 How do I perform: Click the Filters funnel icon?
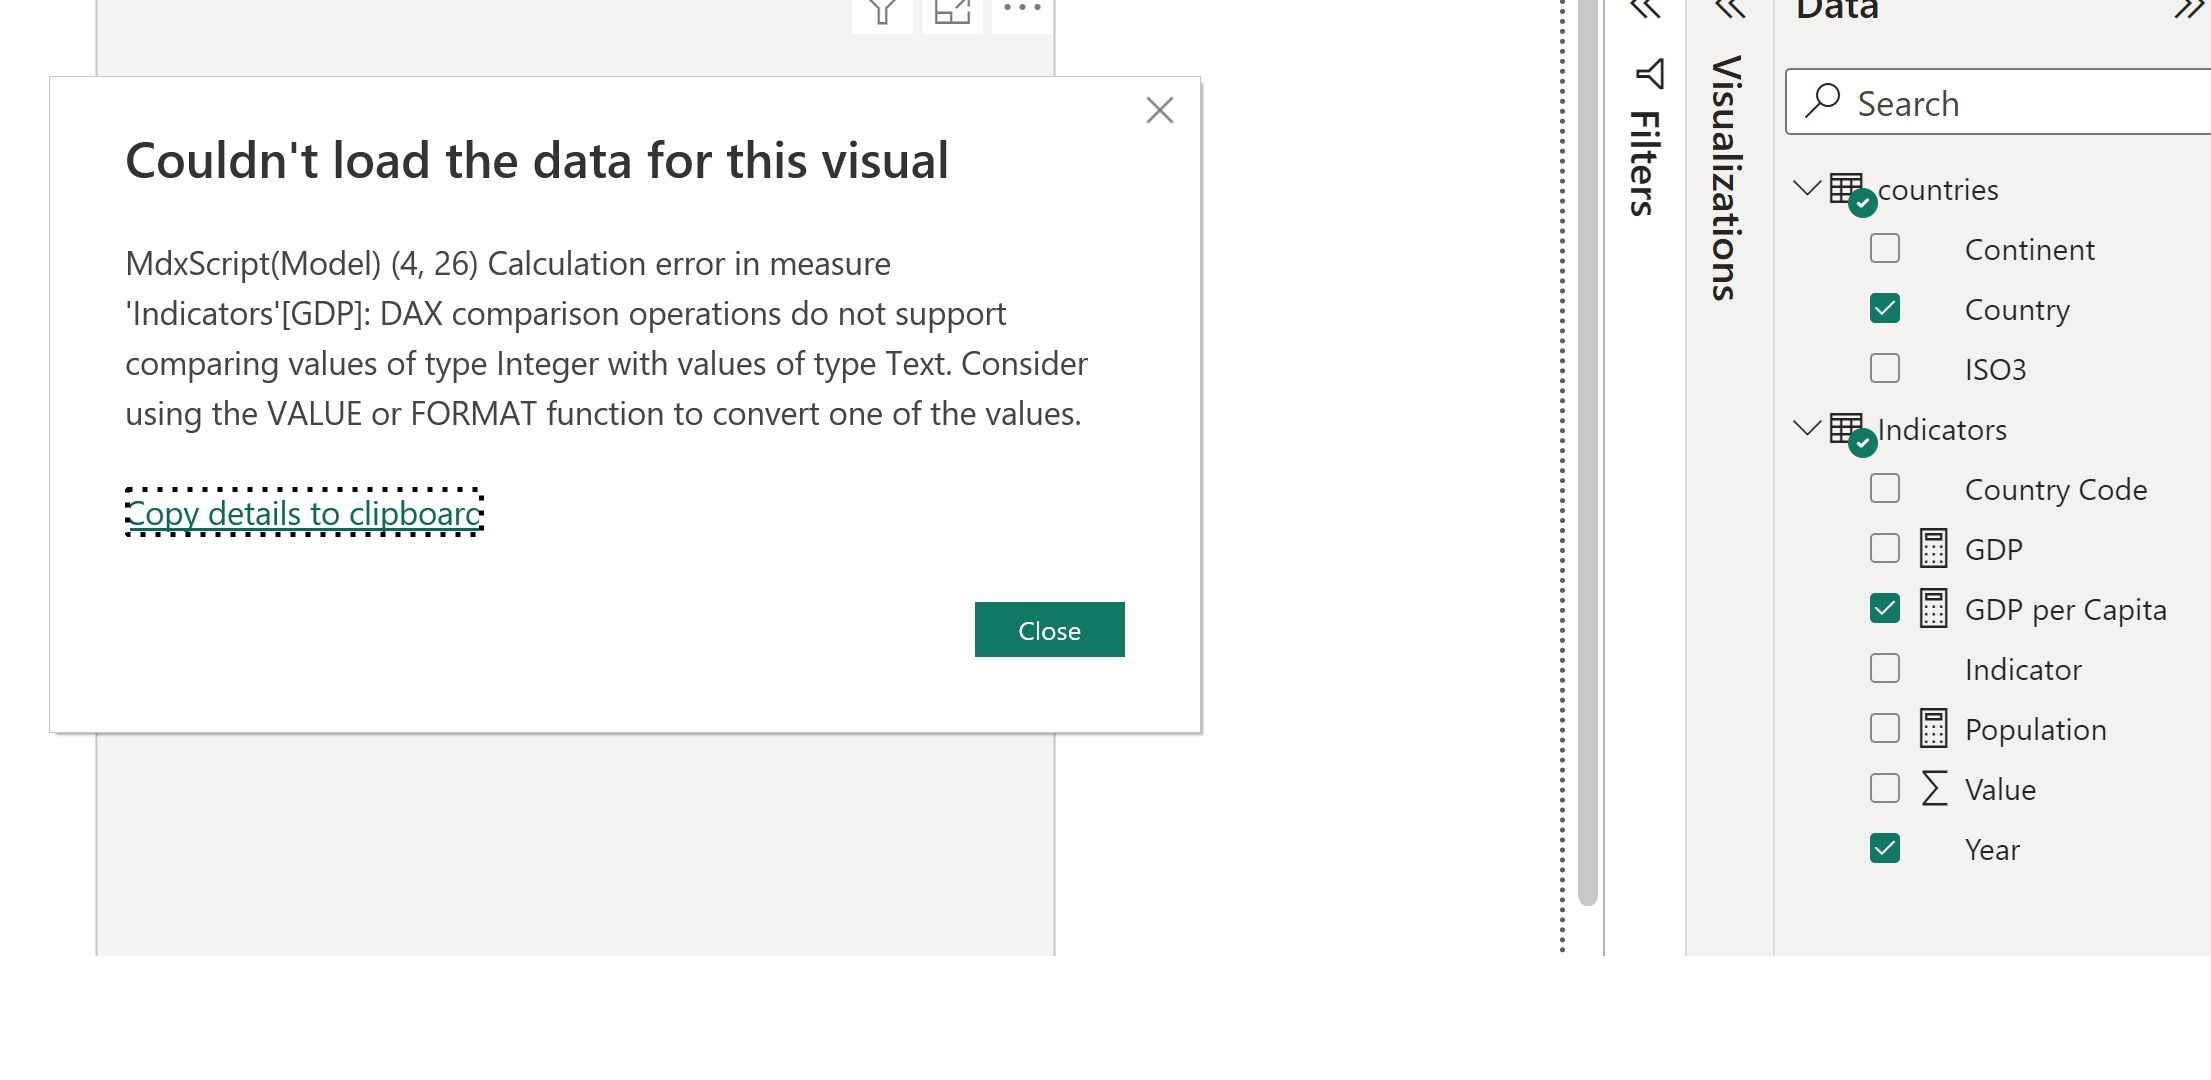click(x=1649, y=74)
